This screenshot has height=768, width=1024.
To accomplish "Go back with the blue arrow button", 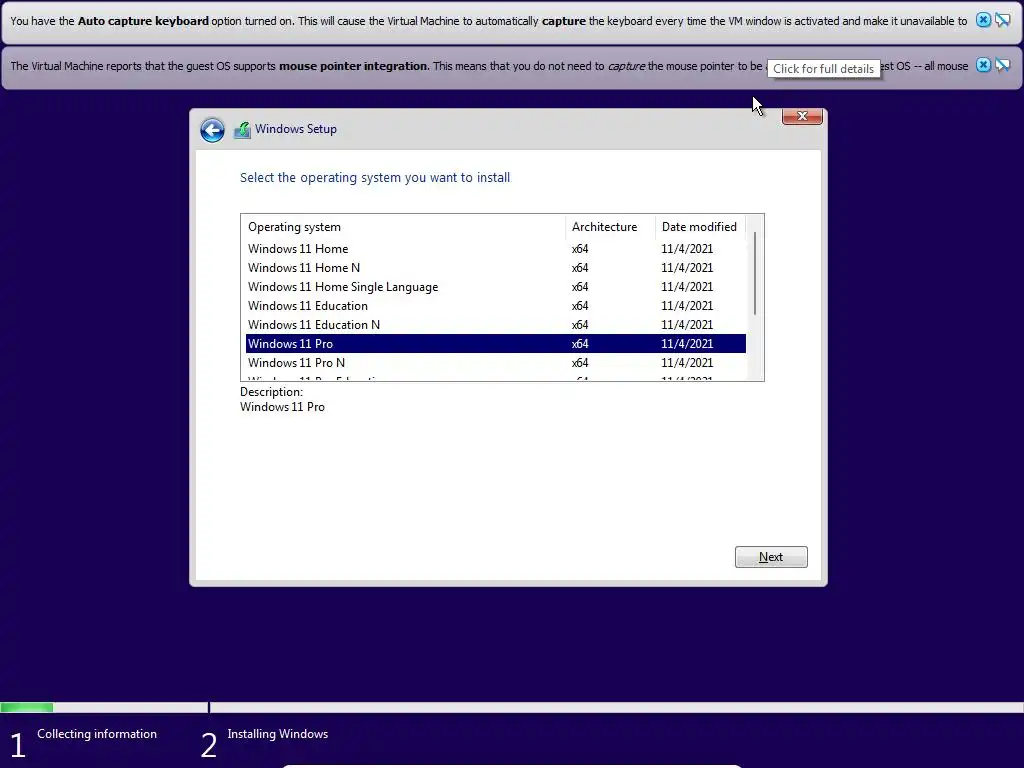I will click(212, 129).
